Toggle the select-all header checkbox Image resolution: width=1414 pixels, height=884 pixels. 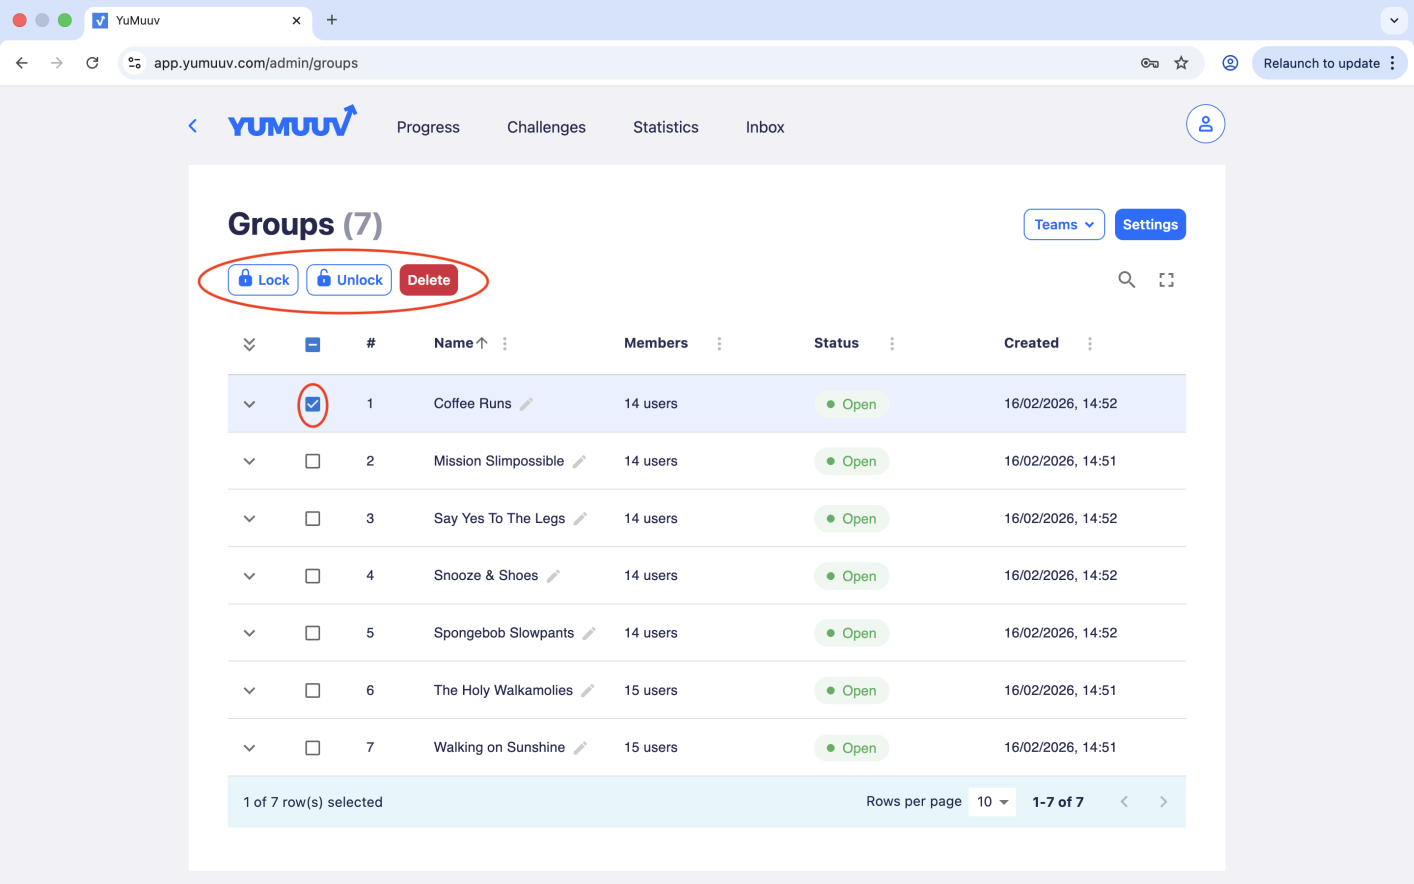(313, 344)
